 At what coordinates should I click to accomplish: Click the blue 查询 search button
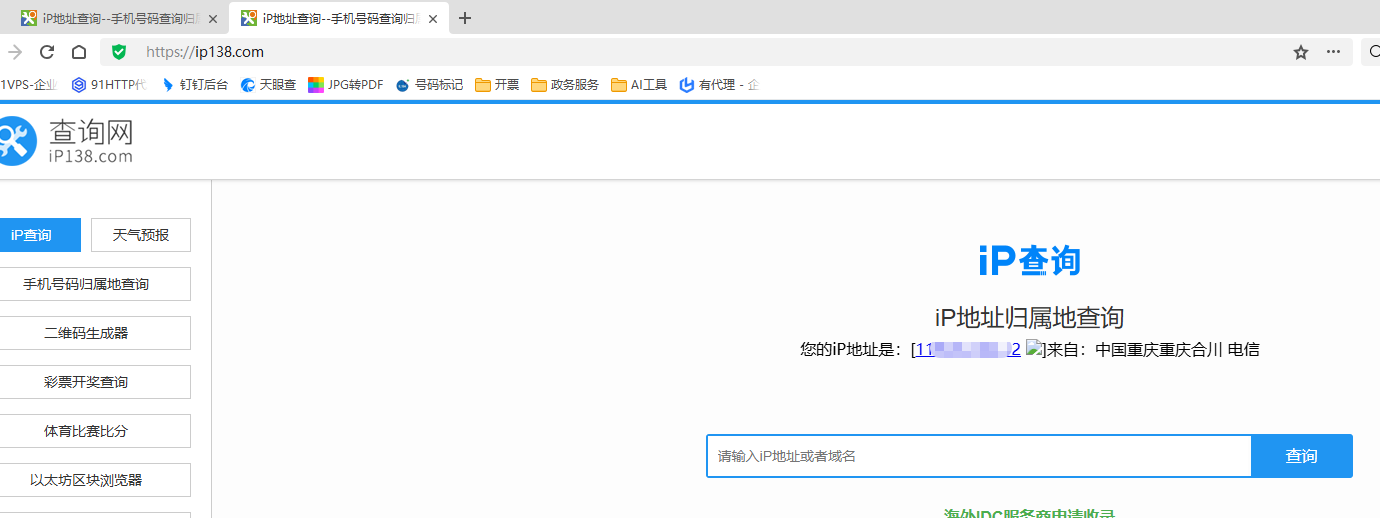[1302, 456]
